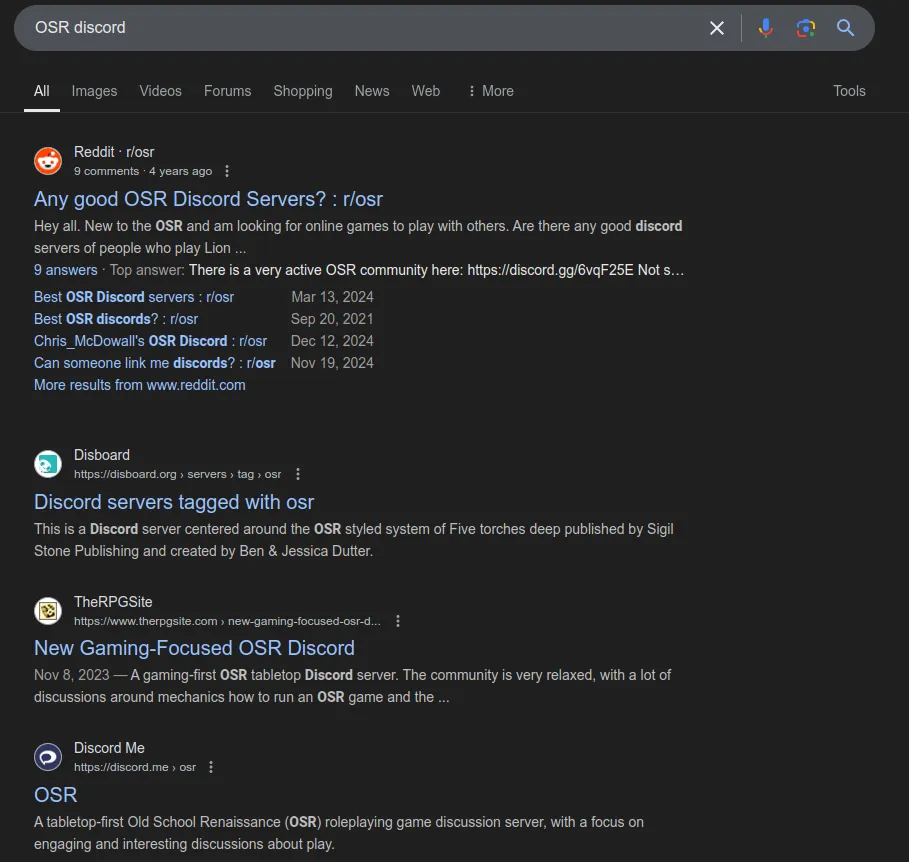Click the Disboard site name
The width and height of the screenshot is (909, 862).
tap(102, 455)
